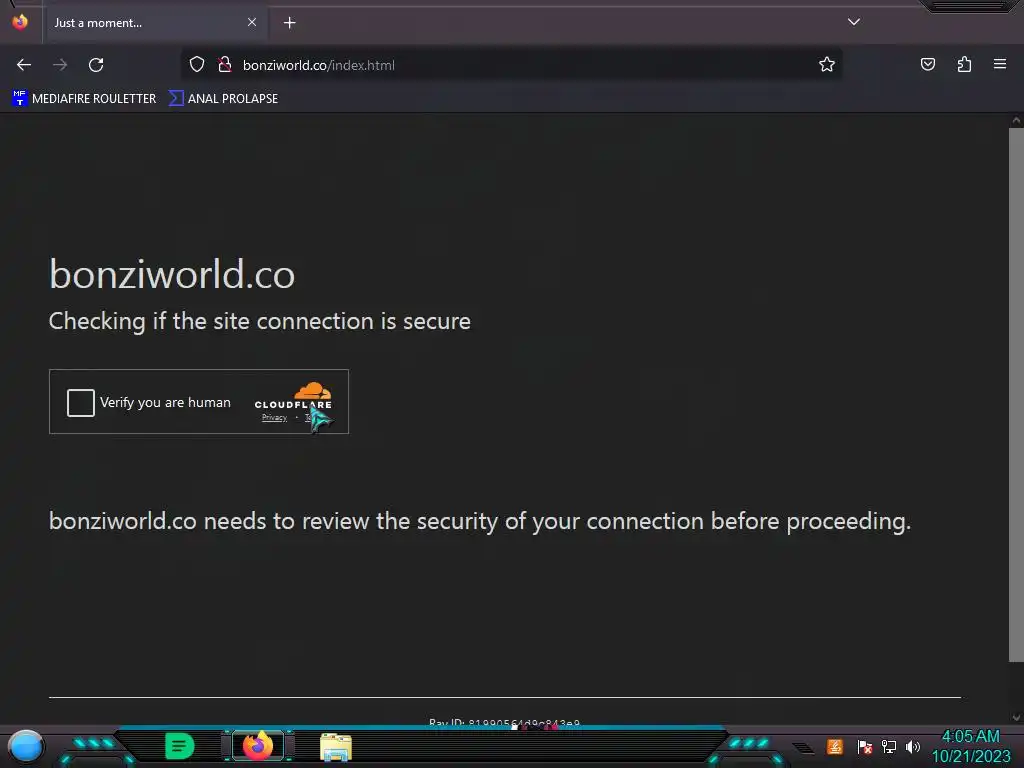The image size is (1024, 768).
Task: Click scrollbar up arrow
Action: click(x=1016, y=120)
